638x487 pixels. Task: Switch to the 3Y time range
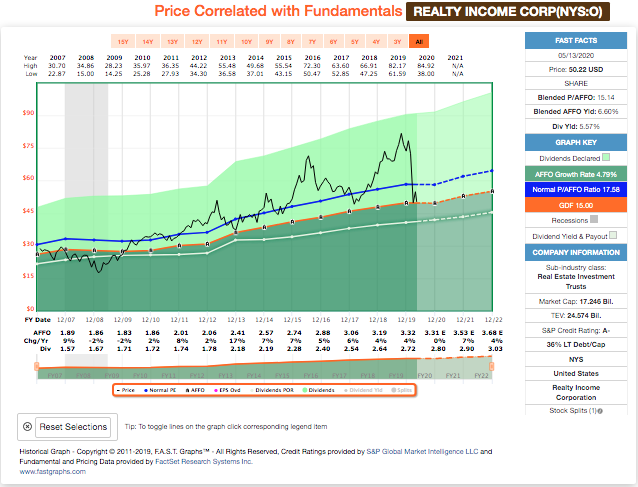(398, 41)
